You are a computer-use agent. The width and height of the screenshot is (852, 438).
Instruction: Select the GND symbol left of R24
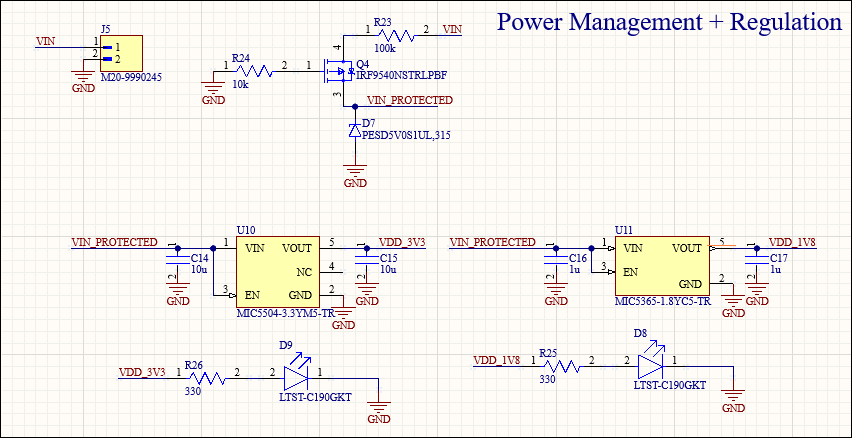click(x=213, y=93)
